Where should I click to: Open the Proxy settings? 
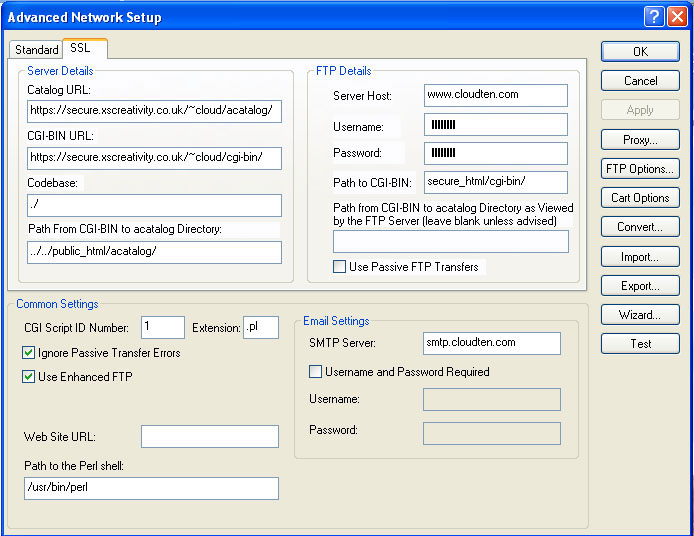pyautogui.click(x=640, y=140)
